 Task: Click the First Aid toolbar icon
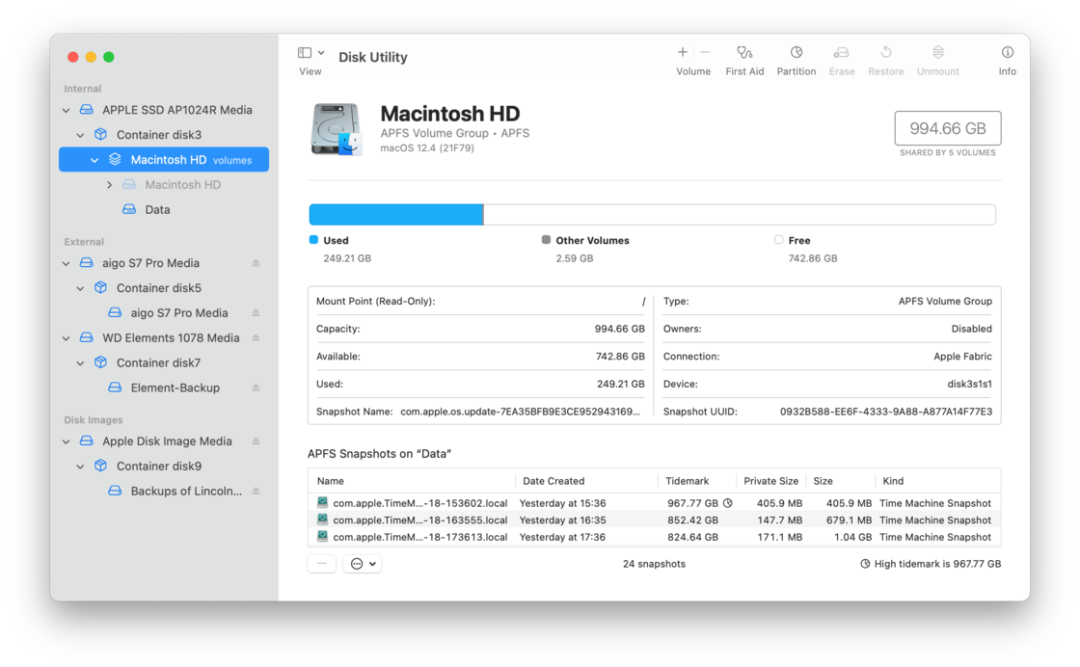coord(744,53)
